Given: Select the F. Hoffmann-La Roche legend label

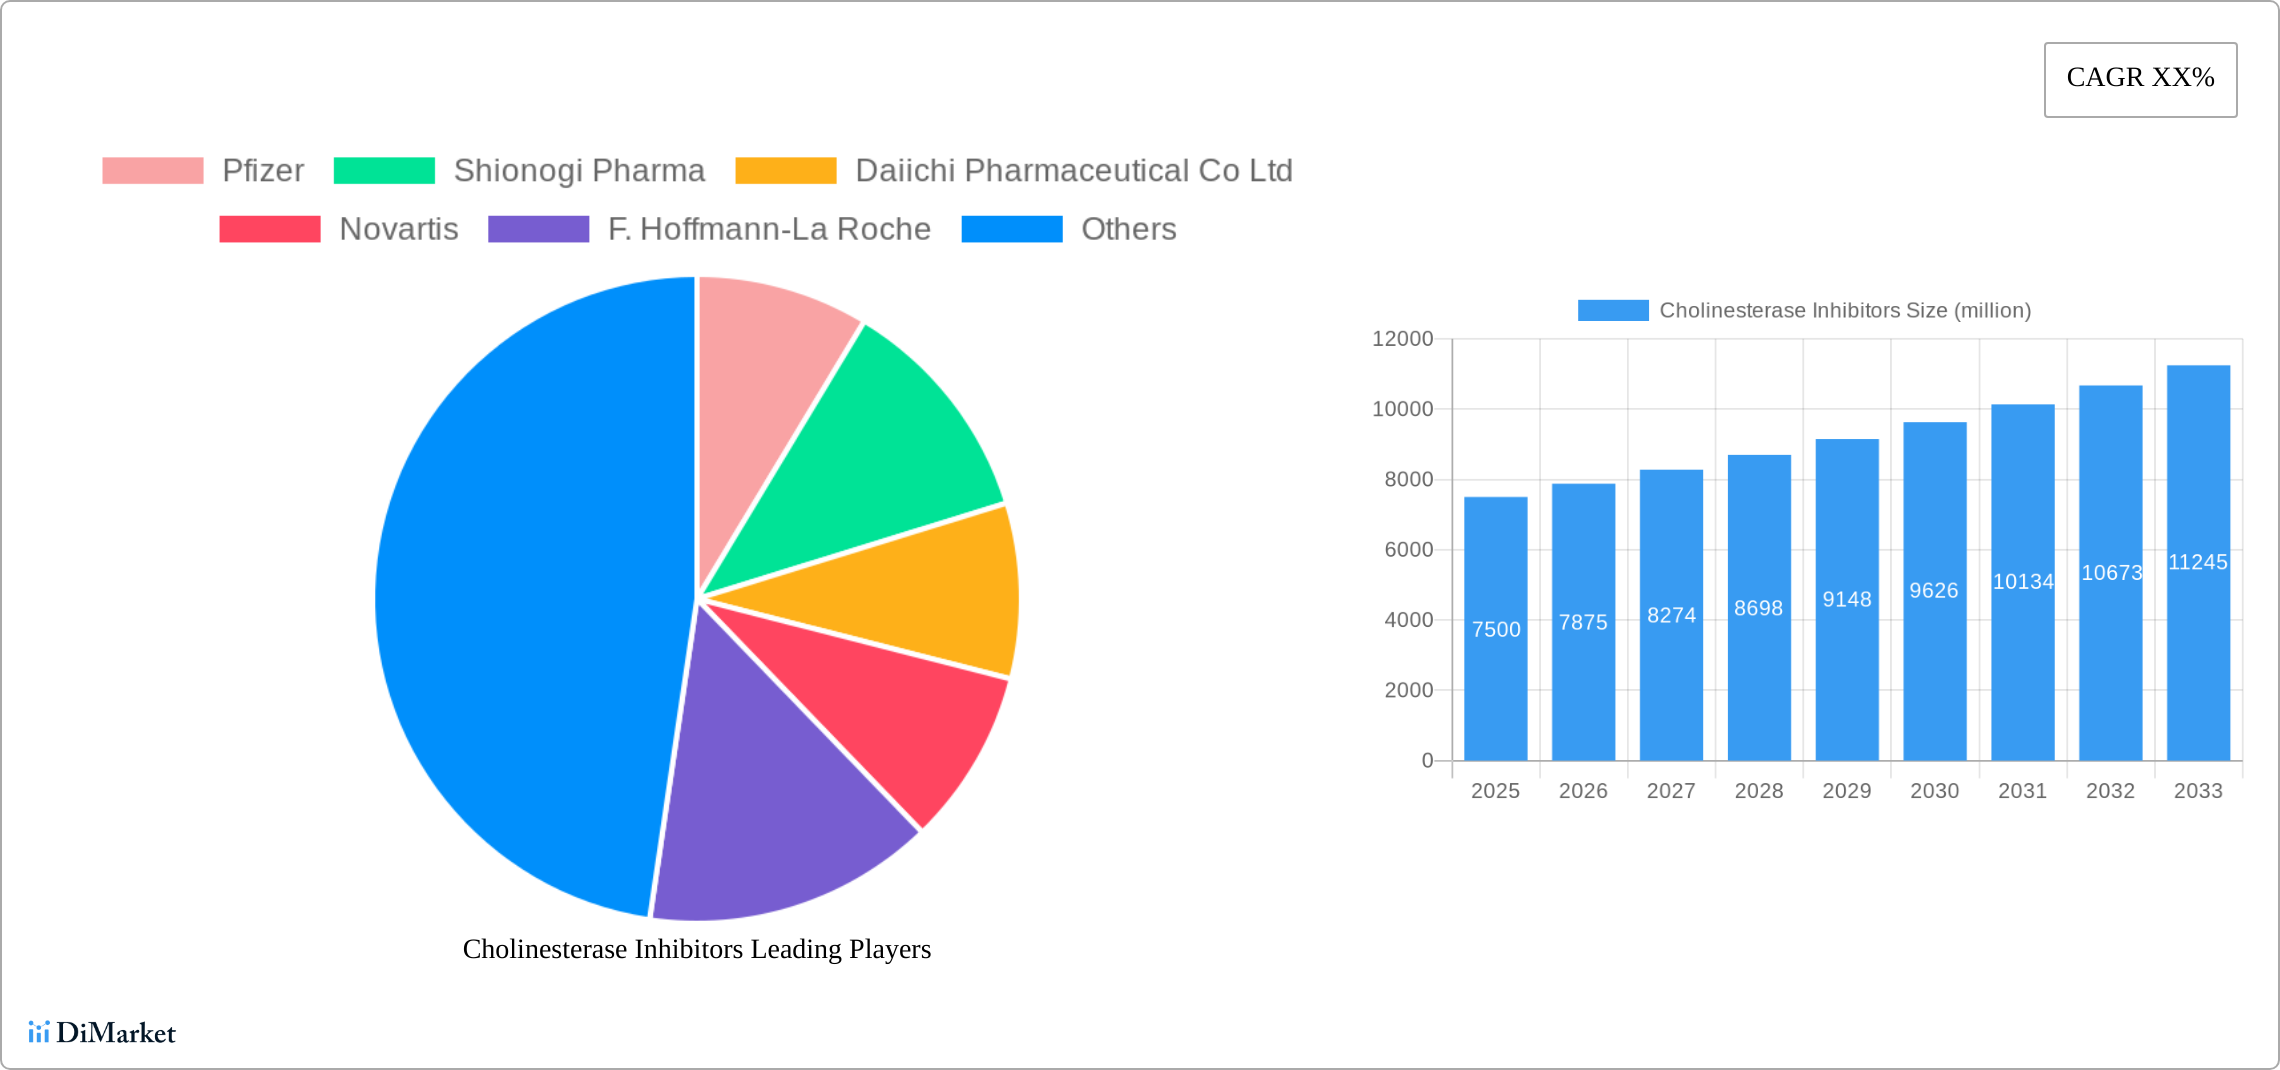Looking at the screenshot, I should [769, 229].
